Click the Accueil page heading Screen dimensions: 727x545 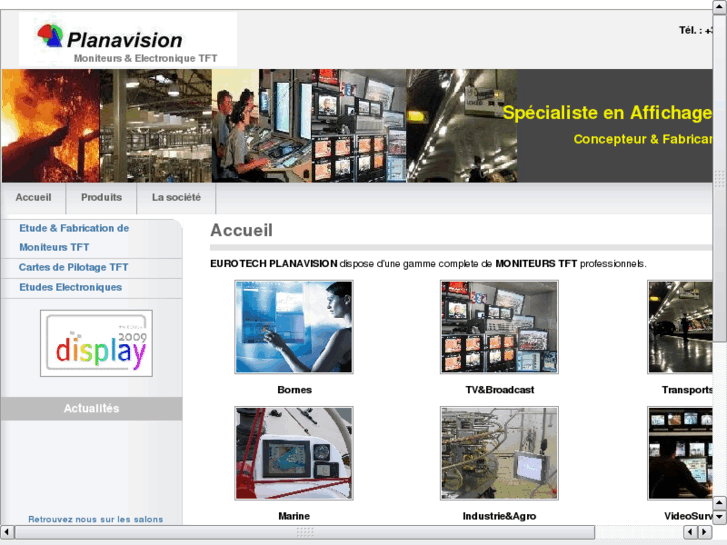[242, 231]
